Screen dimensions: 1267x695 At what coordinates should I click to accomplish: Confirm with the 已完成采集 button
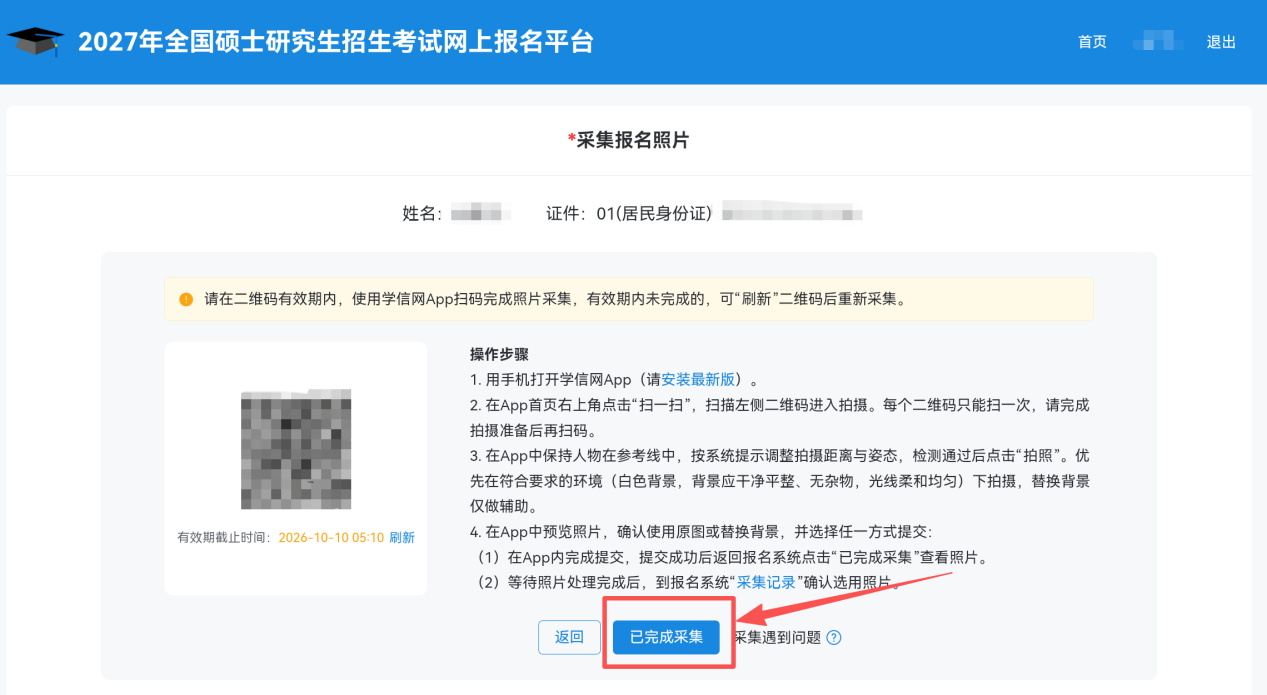click(666, 637)
